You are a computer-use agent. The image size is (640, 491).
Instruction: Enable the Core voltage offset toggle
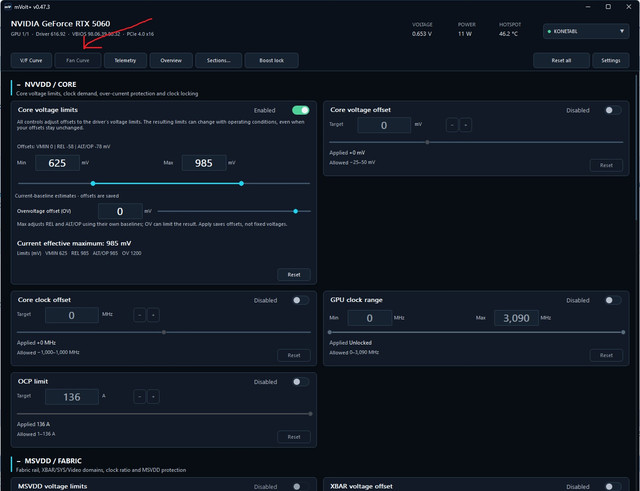pos(613,110)
